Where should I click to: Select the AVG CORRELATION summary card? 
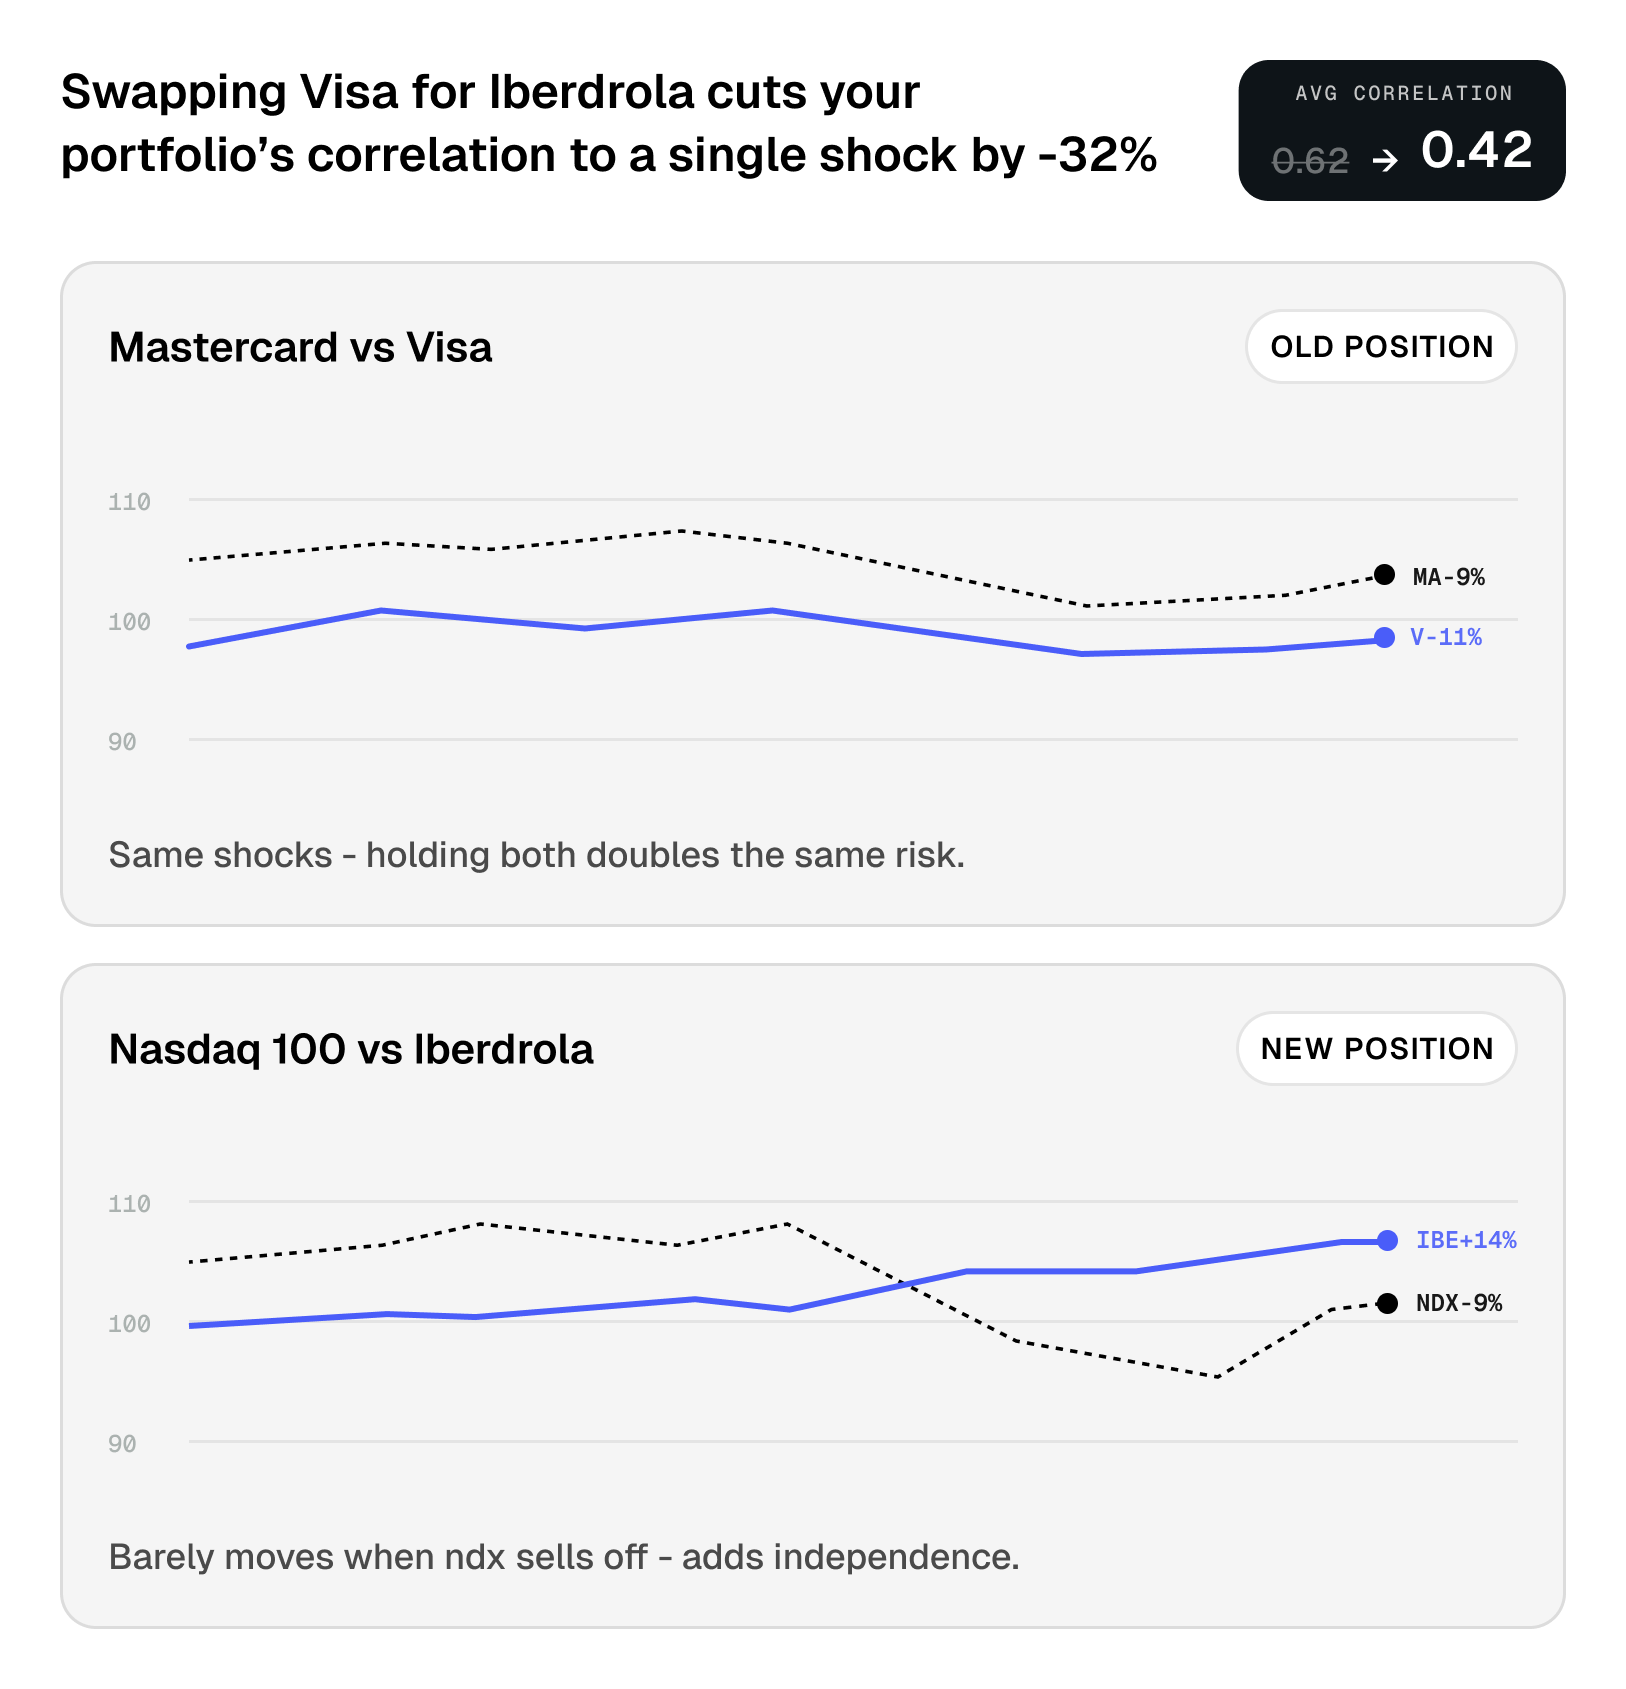click(x=1402, y=131)
